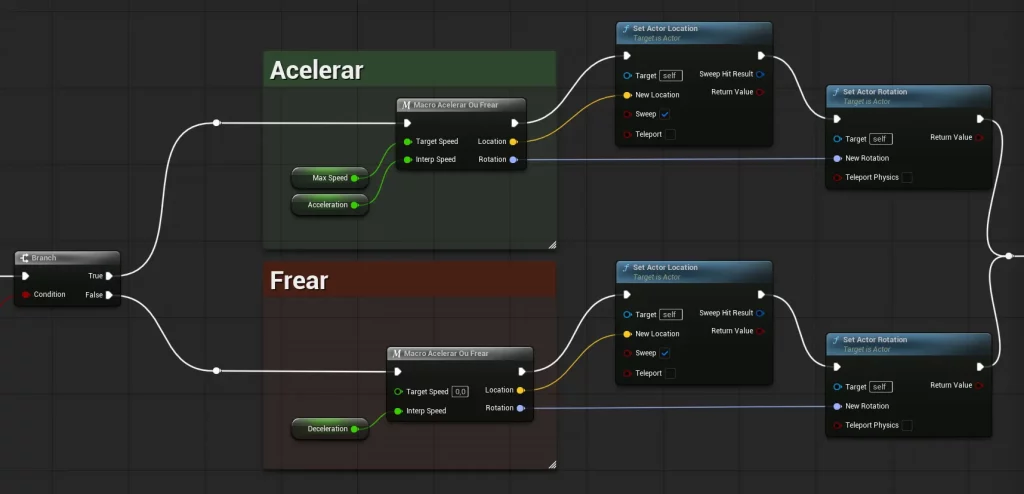
Task: Click the False output pin on Branch
Action: point(109,295)
